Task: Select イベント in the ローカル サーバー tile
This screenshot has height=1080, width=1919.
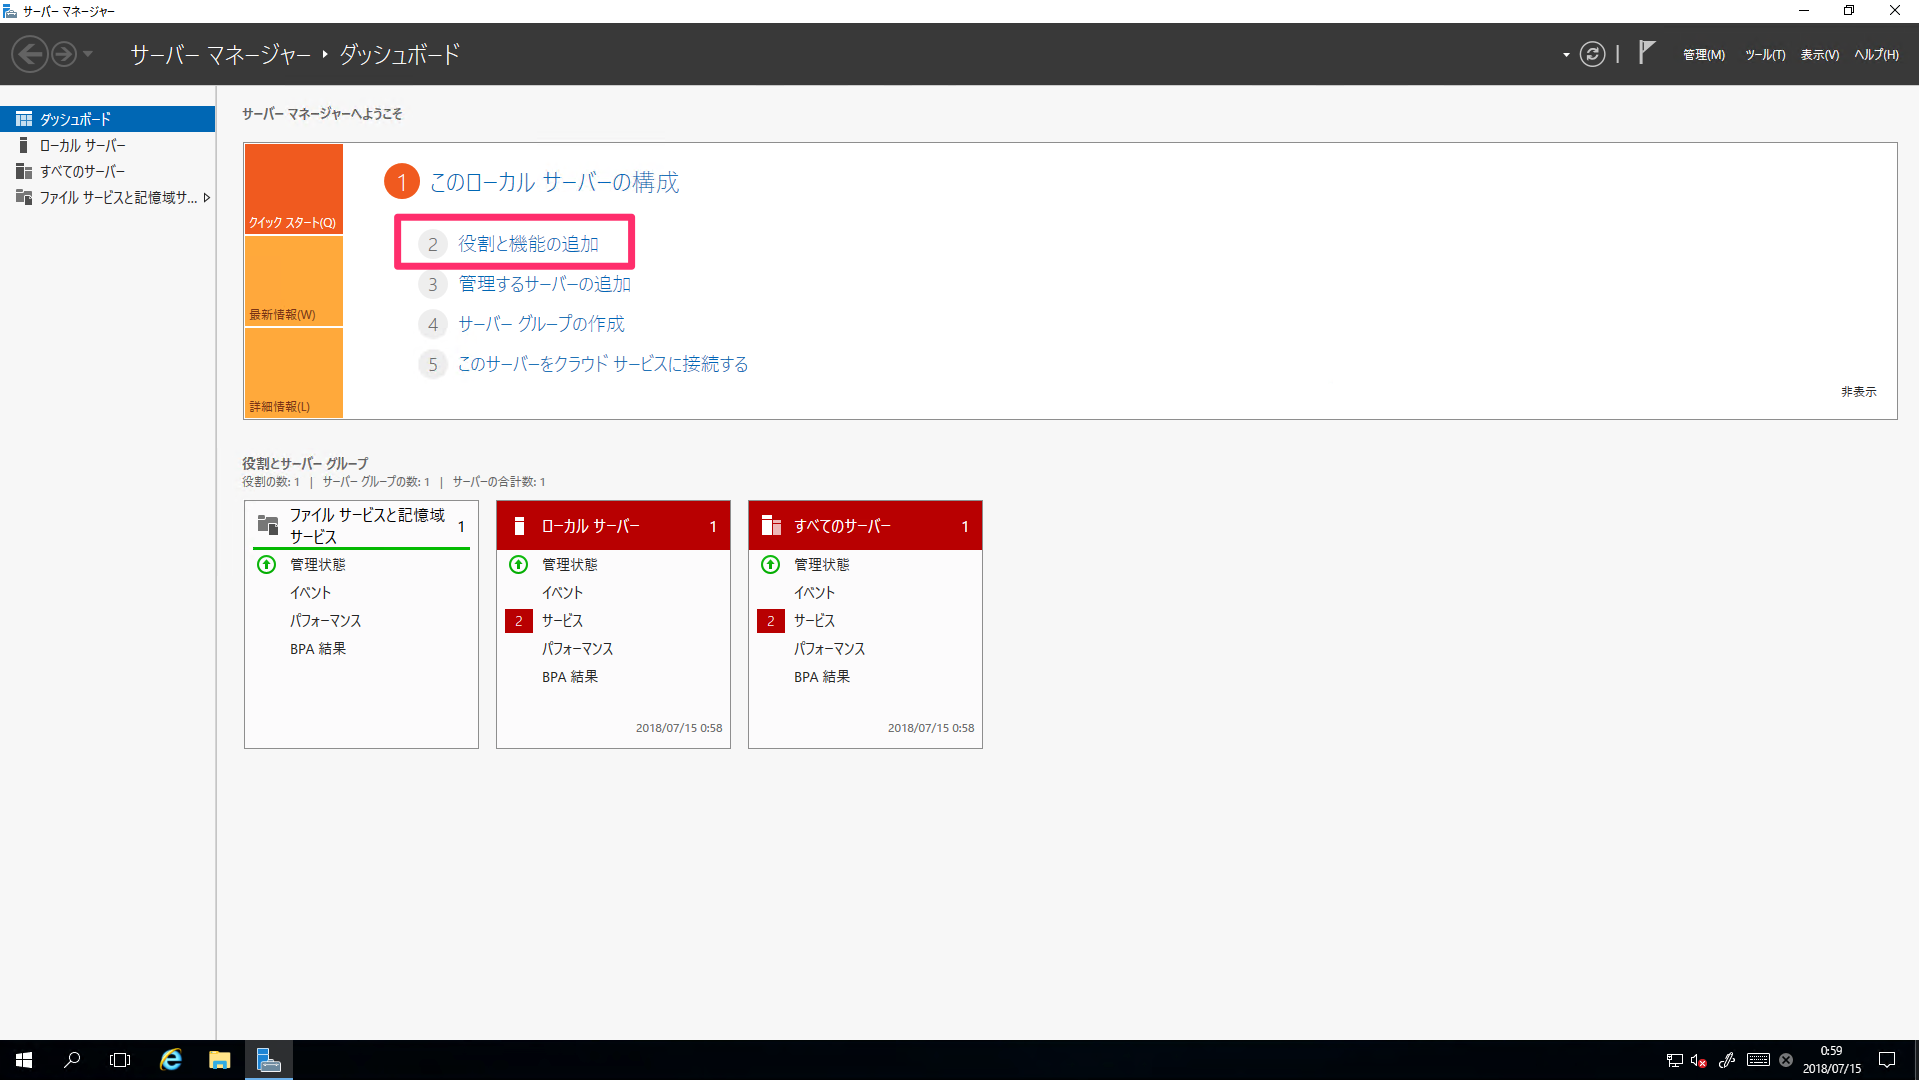Action: (x=562, y=592)
